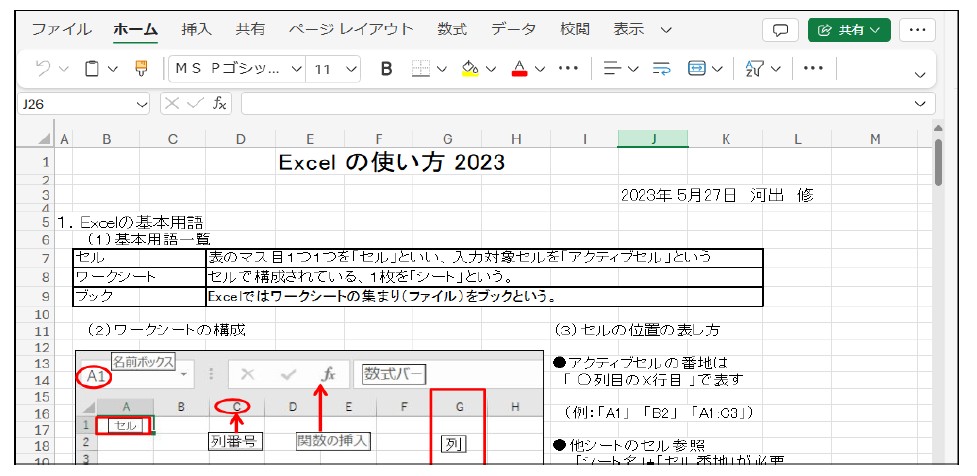Click the Insert Function fx icon
The image size is (977, 476).
click(x=220, y=104)
